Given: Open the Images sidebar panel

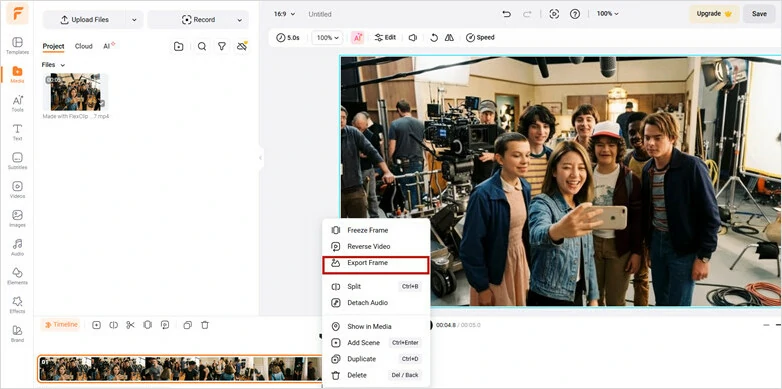Looking at the screenshot, I should [x=17, y=218].
